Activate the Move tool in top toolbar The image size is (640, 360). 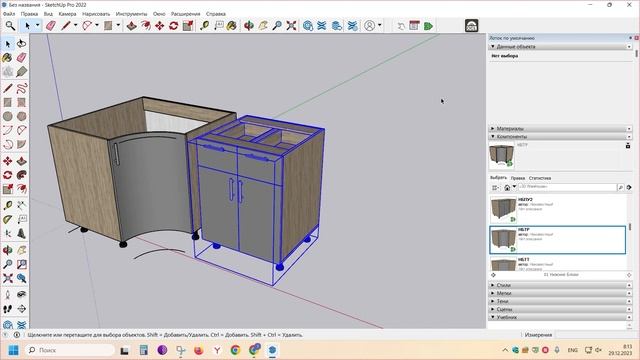coord(160,26)
